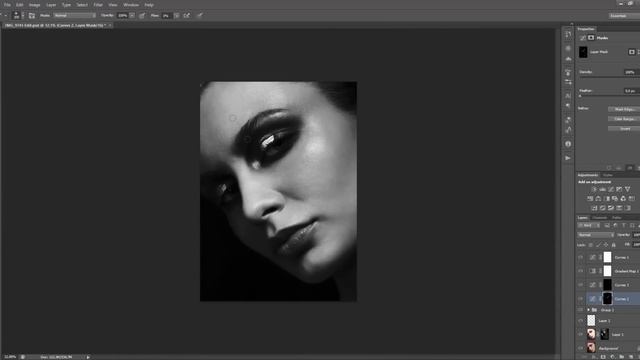Open the Window menu
This screenshot has height=360, width=640.
(131, 5)
